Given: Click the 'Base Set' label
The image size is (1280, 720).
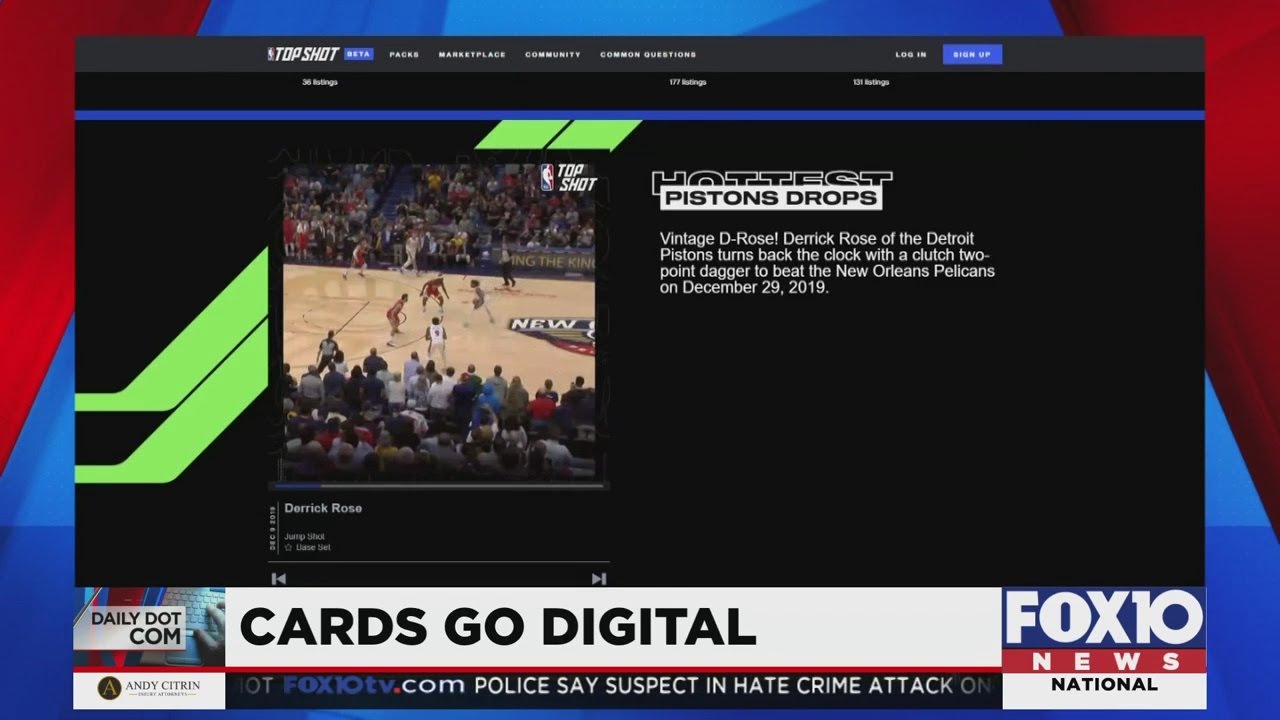Looking at the screenshot, I should point(313,548).
